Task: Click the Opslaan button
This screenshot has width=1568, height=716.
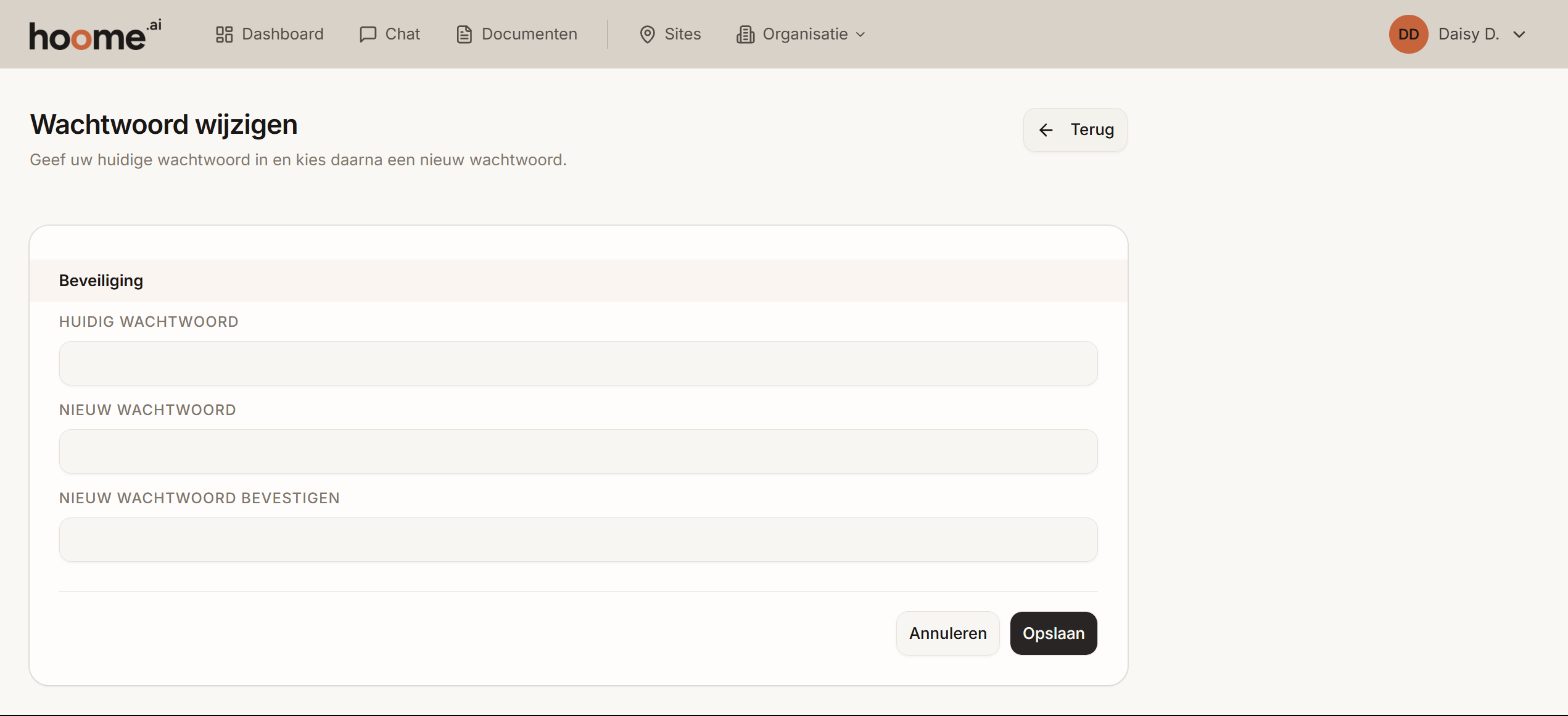Action: click(1054, 634)
